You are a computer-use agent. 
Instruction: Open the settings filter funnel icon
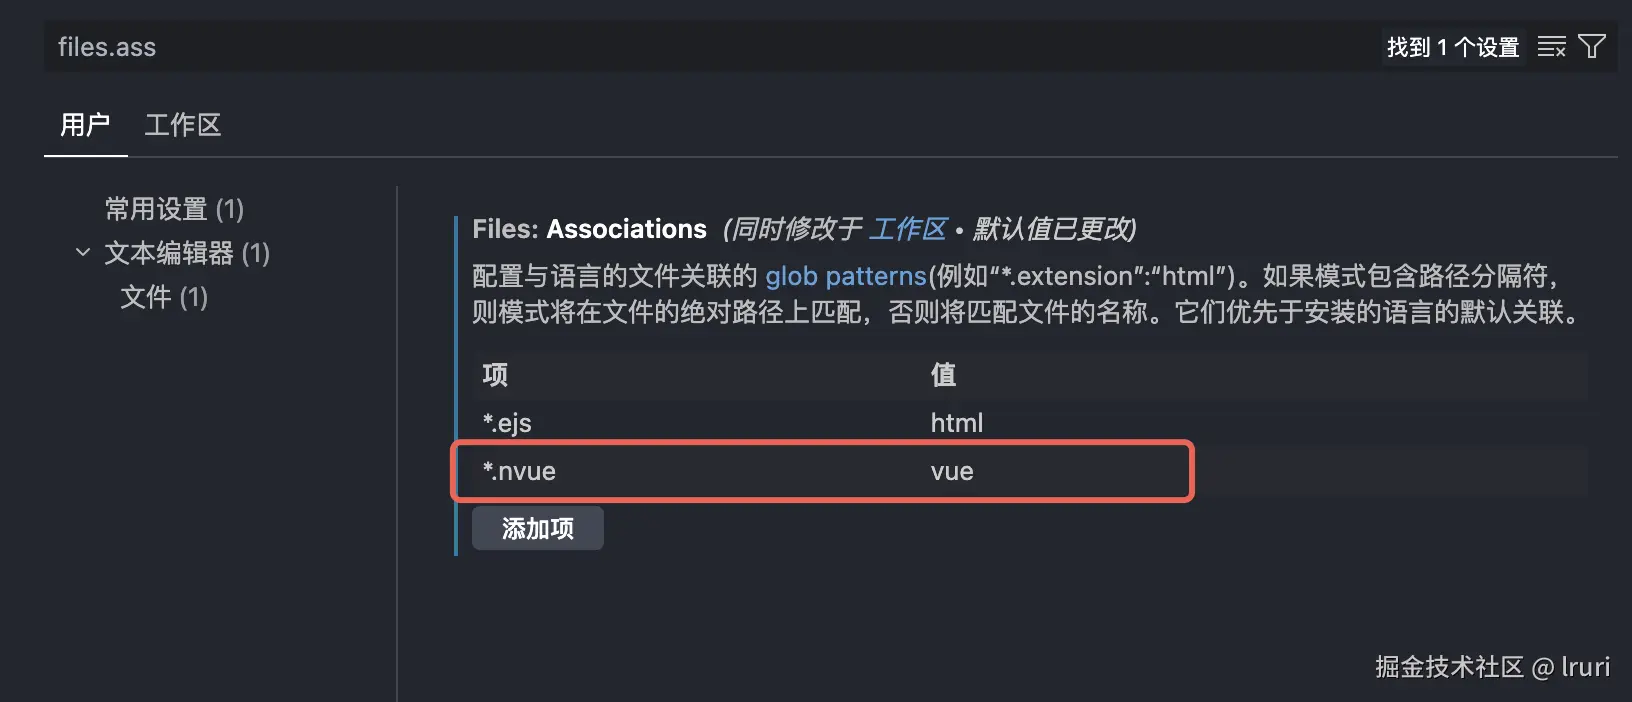tap(1591, 47)
